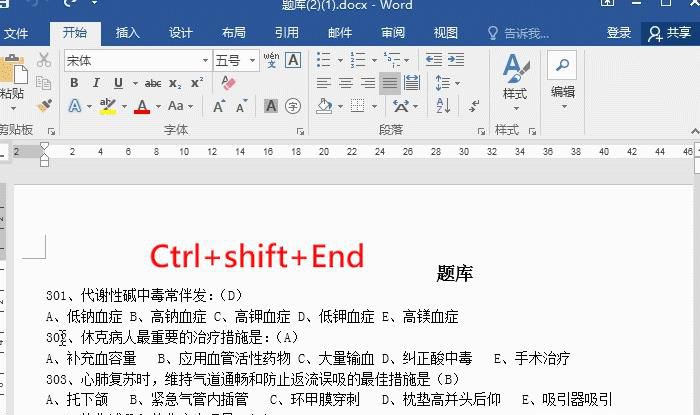Click the highlighted Justify alignment button
The width and height of the screenshot is (700, 415).
pos(390,83)
